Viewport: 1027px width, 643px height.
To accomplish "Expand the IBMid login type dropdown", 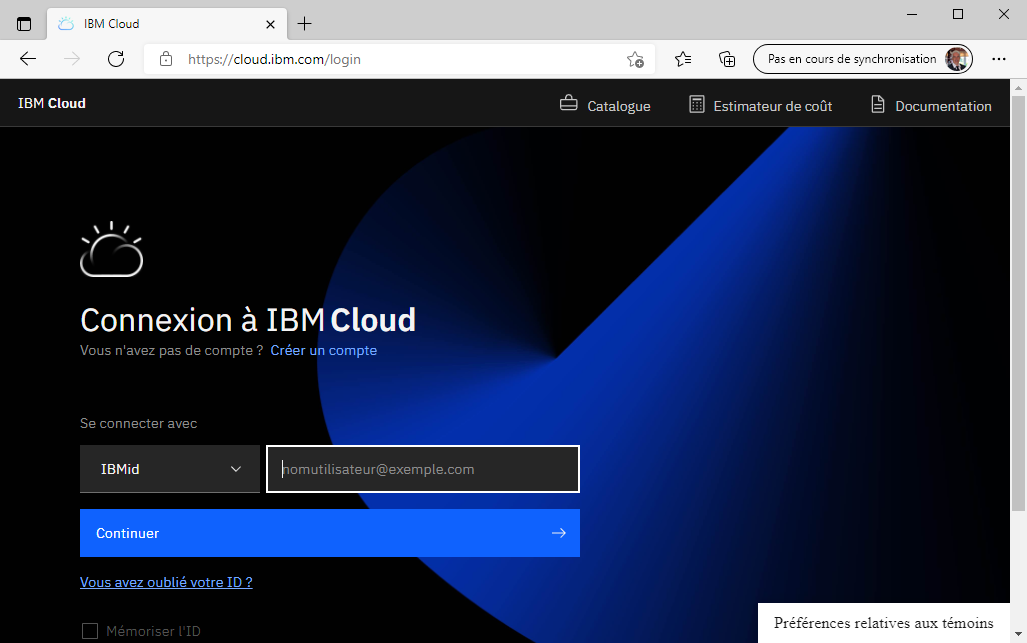I will point(170,469).
